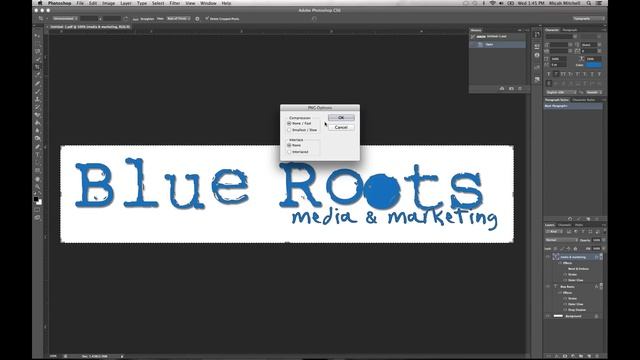This screenshot has width=640, height=360.
Task: Click the foreground color swatch
Action: (36, 199)
